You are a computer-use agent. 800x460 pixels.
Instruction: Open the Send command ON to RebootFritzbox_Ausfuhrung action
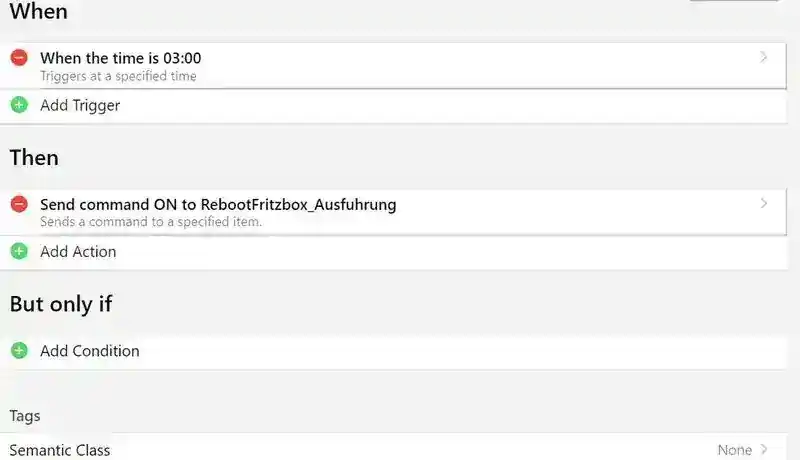pos(218,204)
